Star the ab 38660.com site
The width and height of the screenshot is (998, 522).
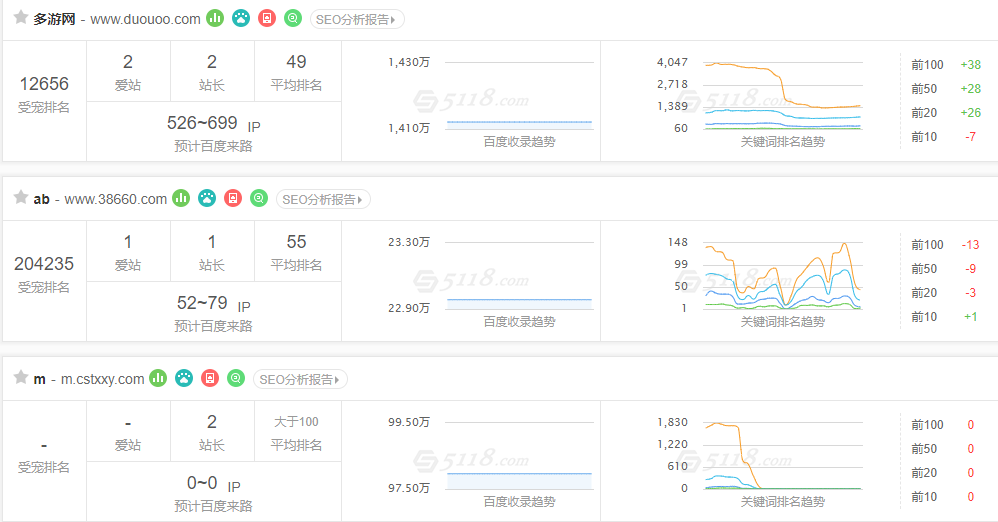click(21, 197)
